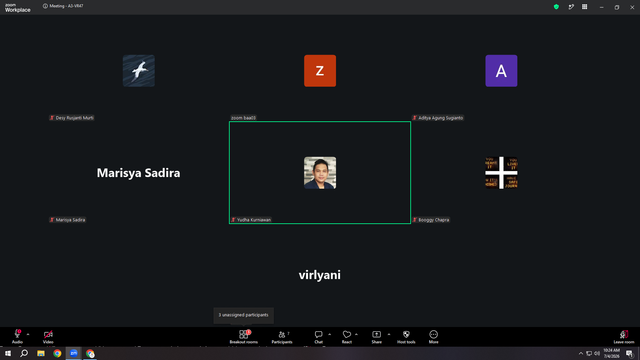Image resolution: width=640 pixels, height=360 pixels.
Task: Unmute microphone with the Audio button
Action: 17,337
